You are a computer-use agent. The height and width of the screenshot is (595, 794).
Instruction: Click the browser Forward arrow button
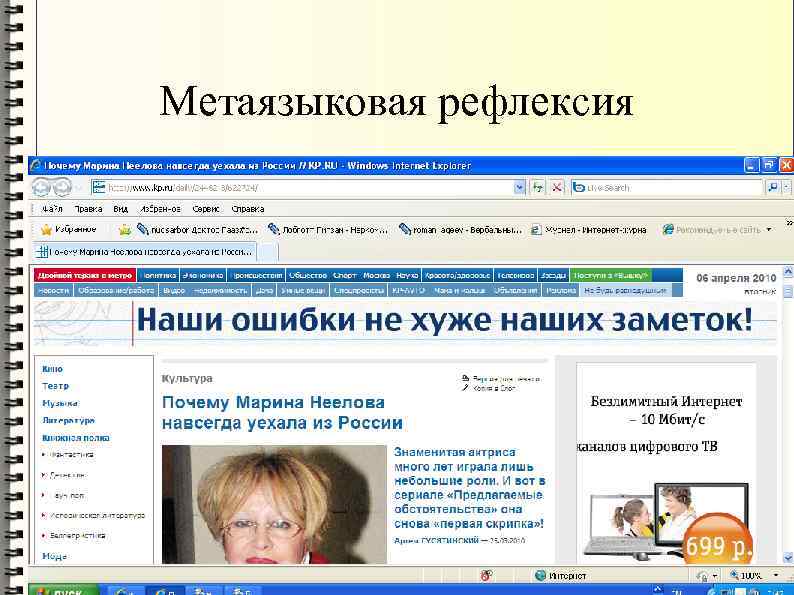[63, 187]
